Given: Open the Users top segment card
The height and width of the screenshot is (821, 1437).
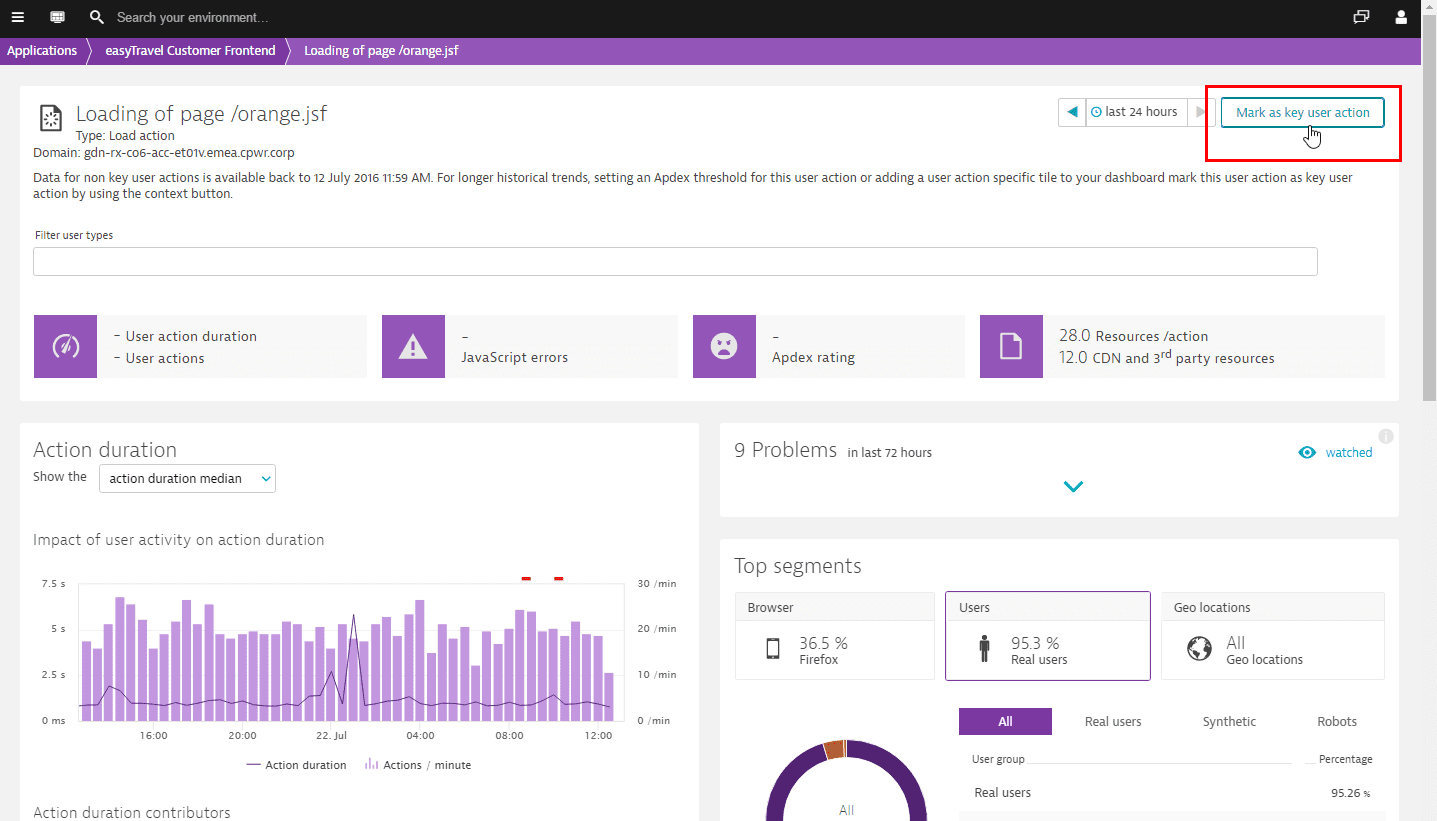Looking at the screenshot, I should [x=1048, y=636].
